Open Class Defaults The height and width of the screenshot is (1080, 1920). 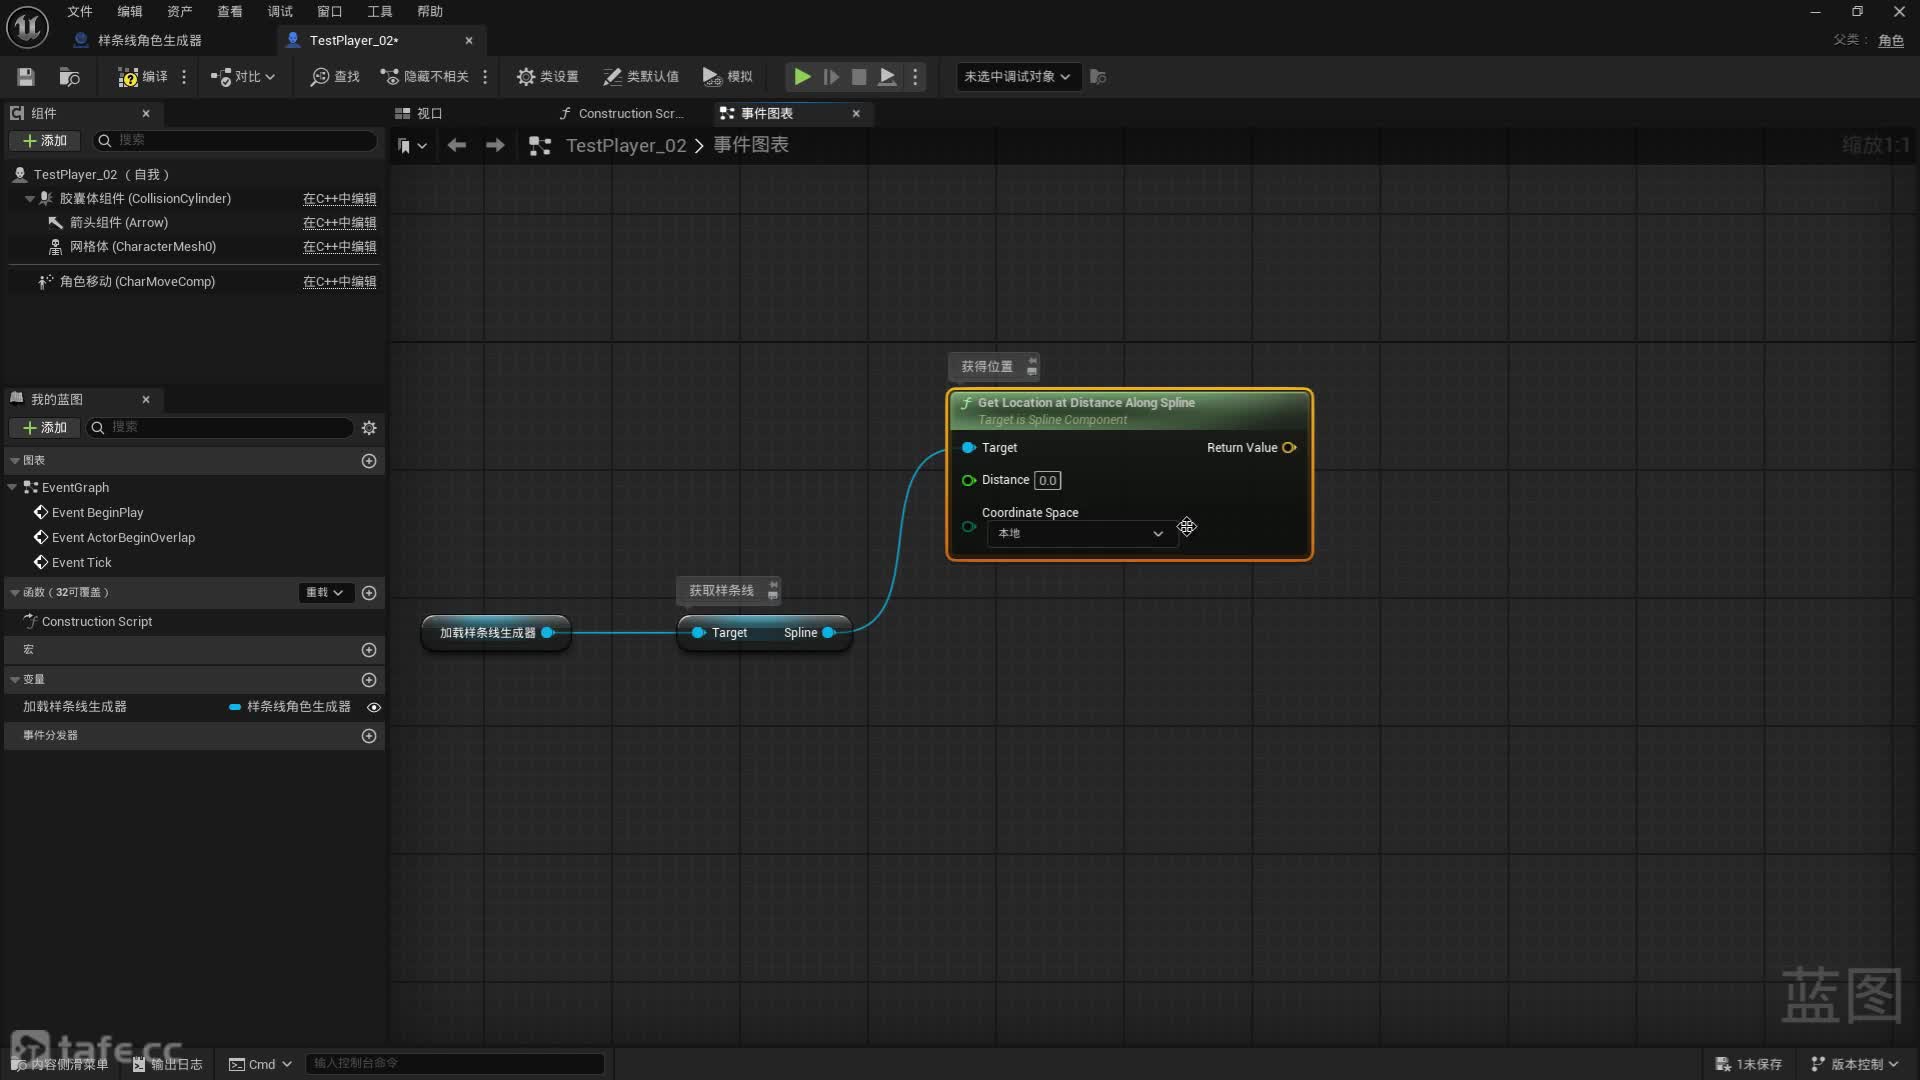pos(640,77)
